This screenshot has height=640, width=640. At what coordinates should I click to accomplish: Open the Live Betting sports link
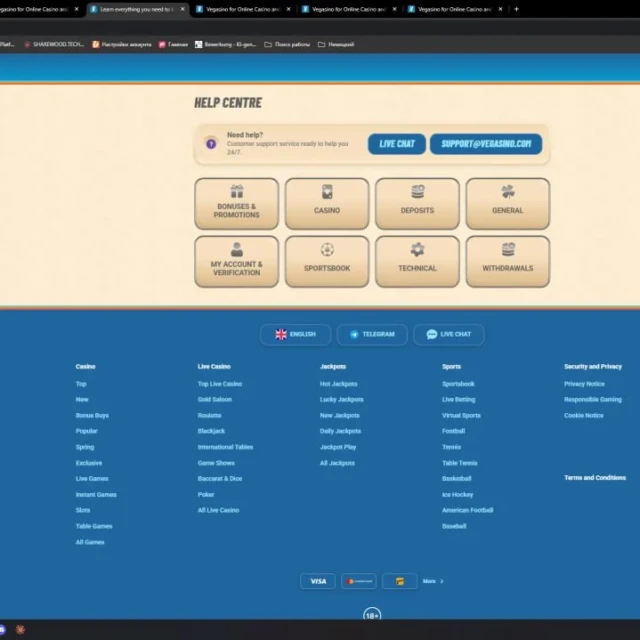pyautogui.click(x=459, y=400)
